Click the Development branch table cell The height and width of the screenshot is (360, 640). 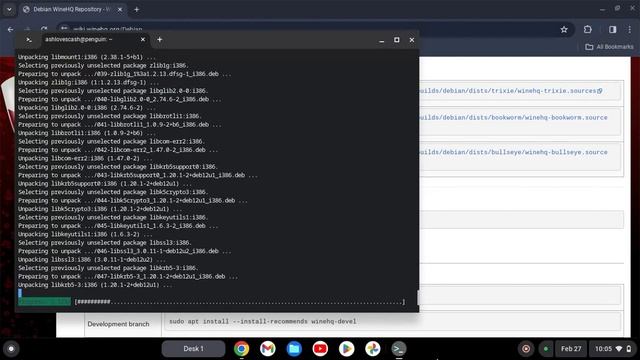(122, 324)
